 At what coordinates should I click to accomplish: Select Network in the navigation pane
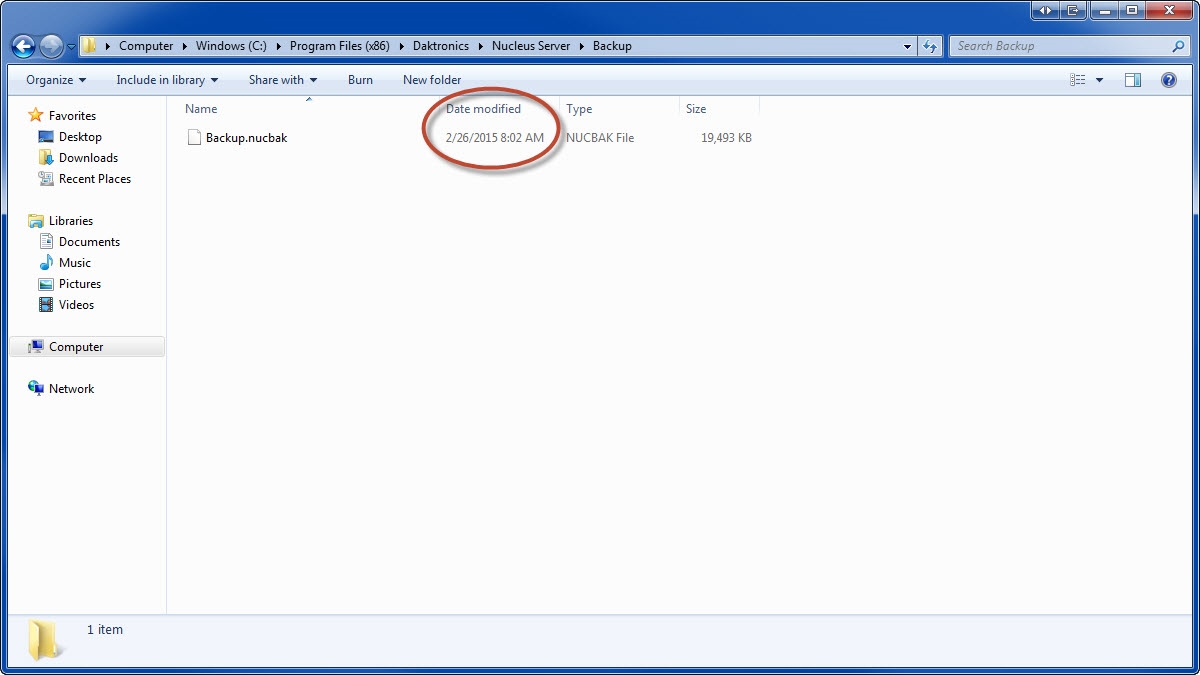coord(71,389)
